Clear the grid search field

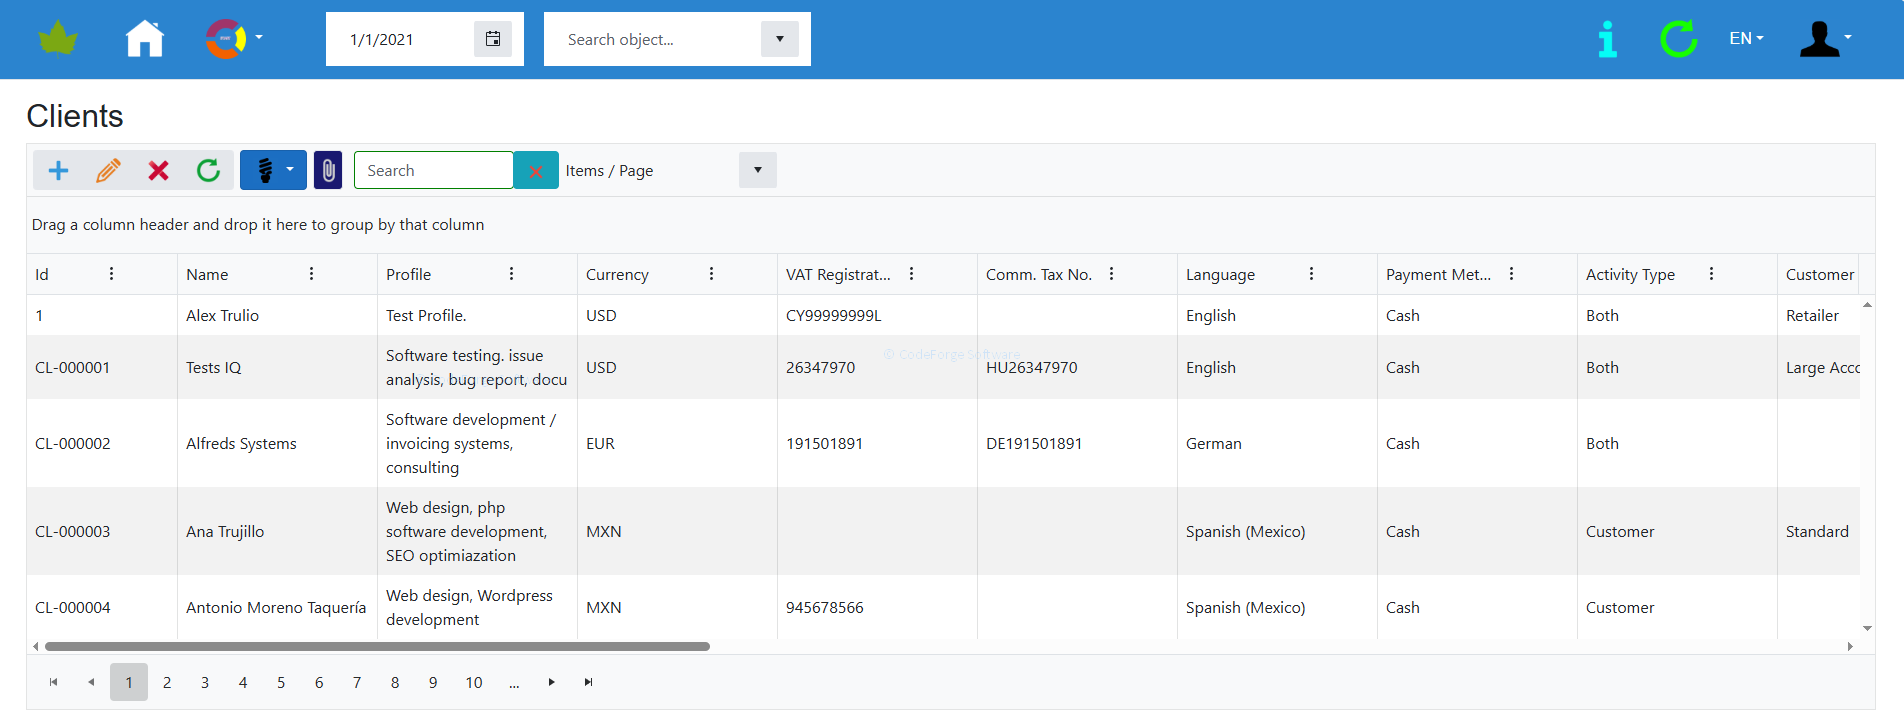tap(536, 171)
